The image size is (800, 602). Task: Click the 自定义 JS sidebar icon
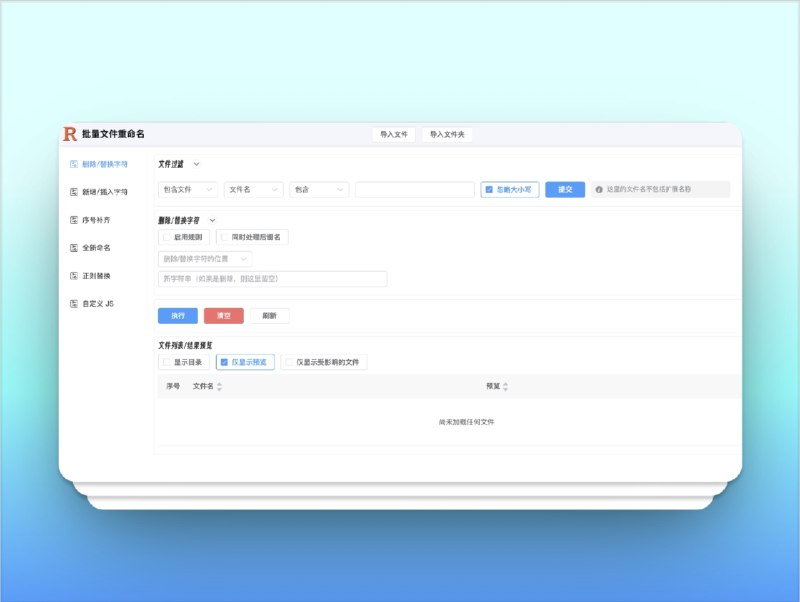point(73,303)
